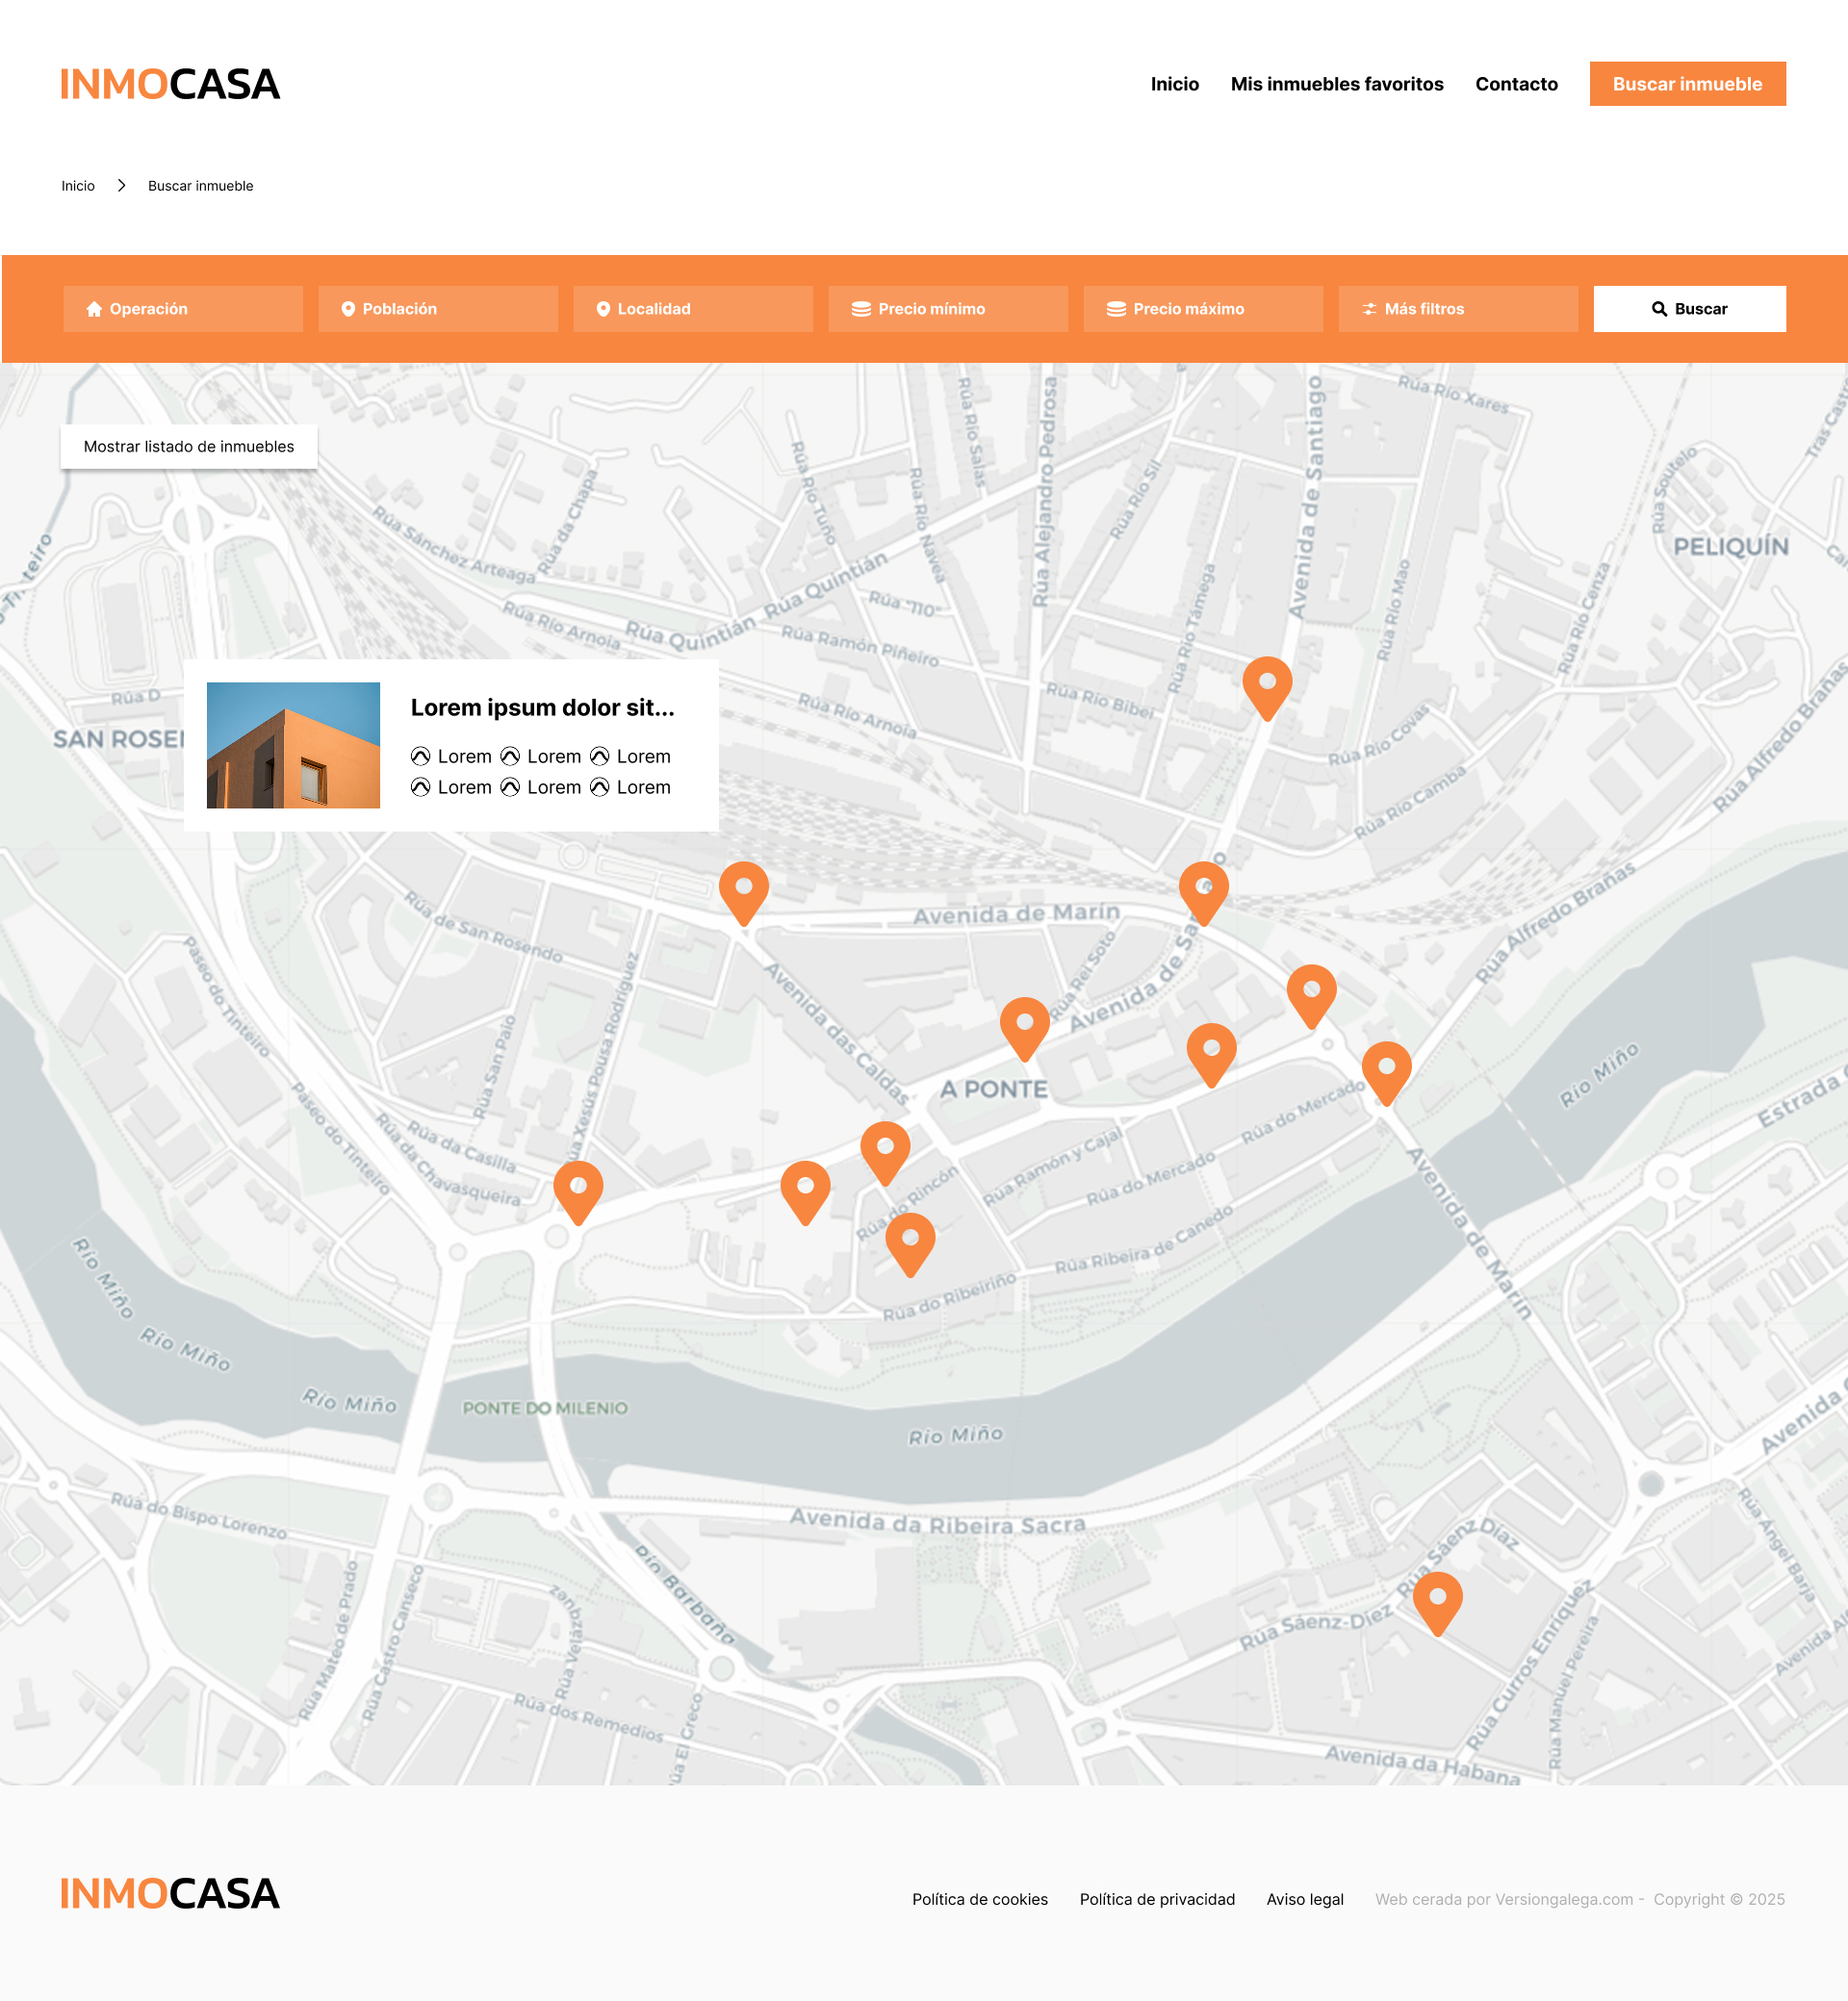Click the coins icon in Precio máximo
This screenshot has height=2001, width=1848.
pos(1115,309)
